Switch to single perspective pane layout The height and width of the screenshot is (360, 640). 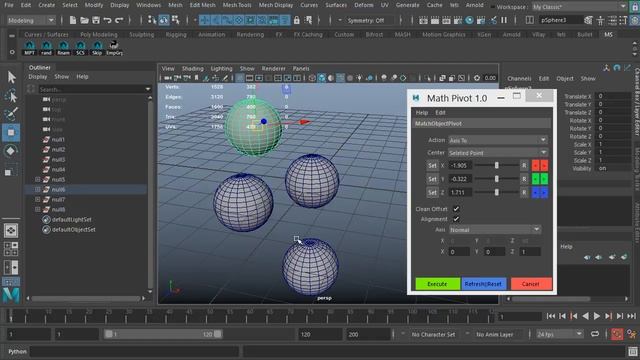(11, 231)
